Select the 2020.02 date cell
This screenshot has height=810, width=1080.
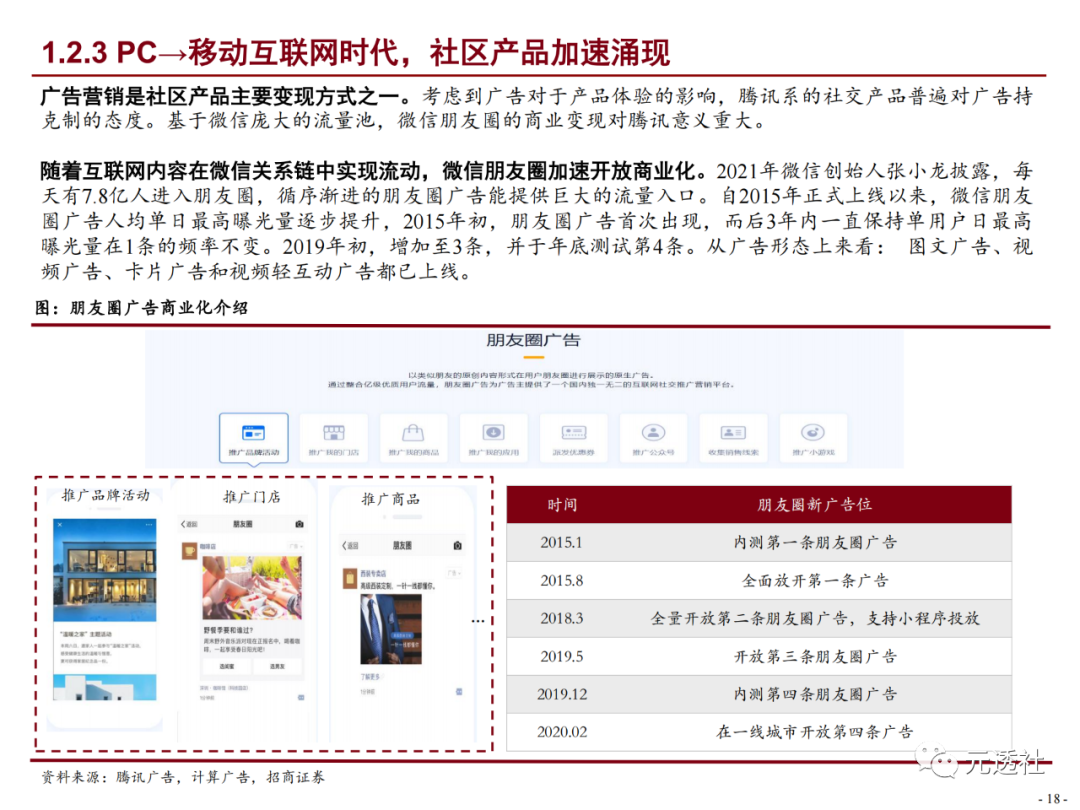tap(562, 731)
